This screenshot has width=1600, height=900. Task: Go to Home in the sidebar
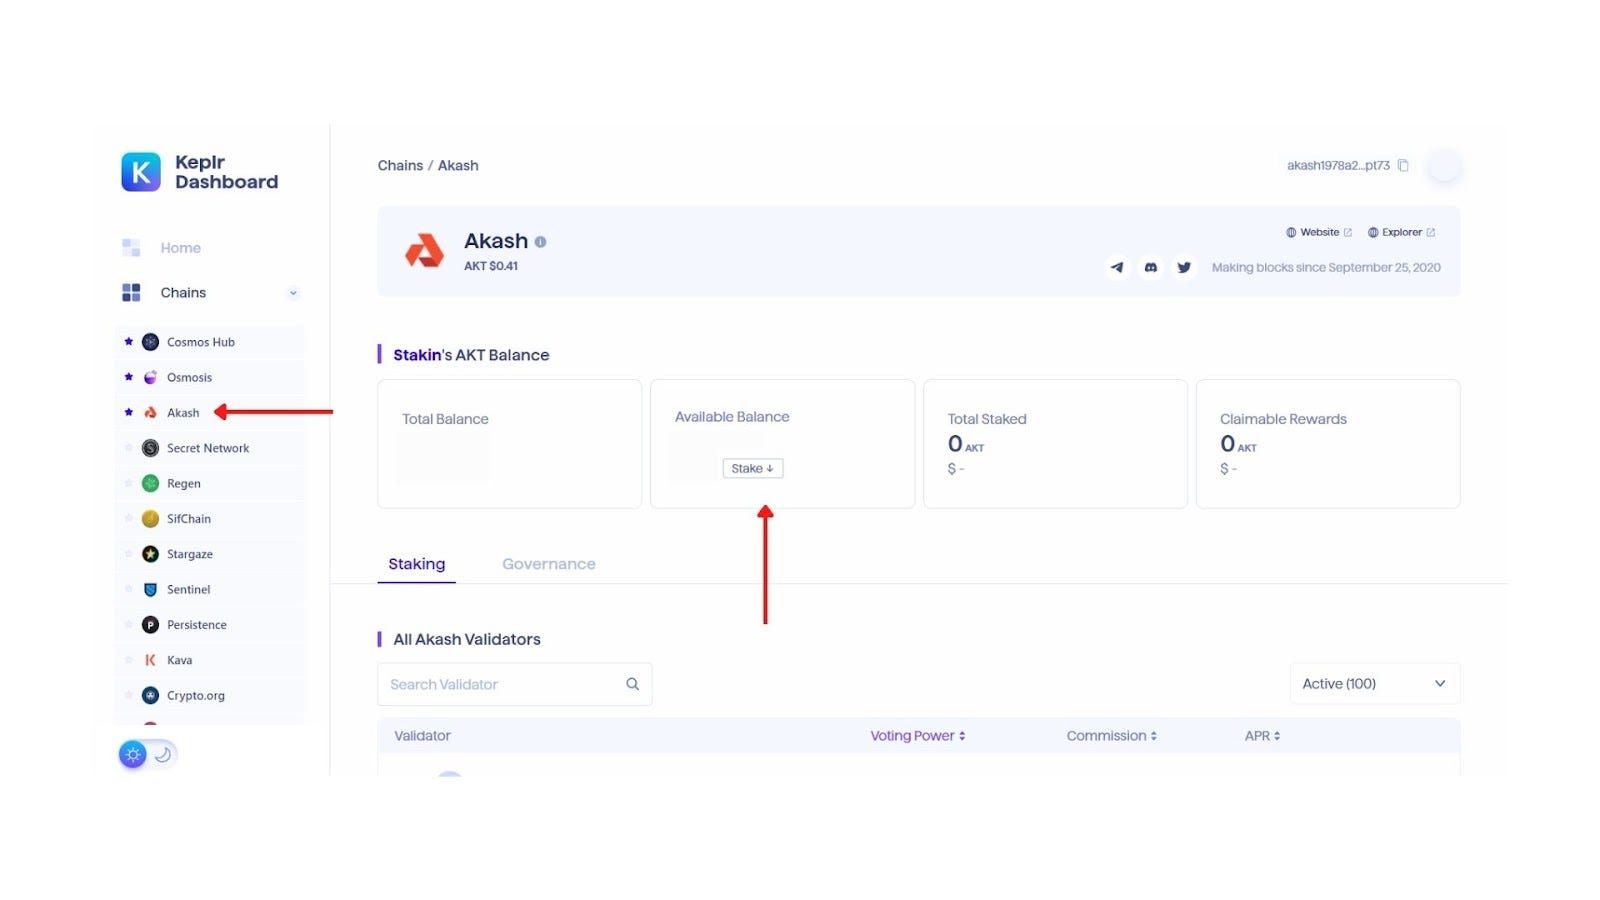pos(180,248)
